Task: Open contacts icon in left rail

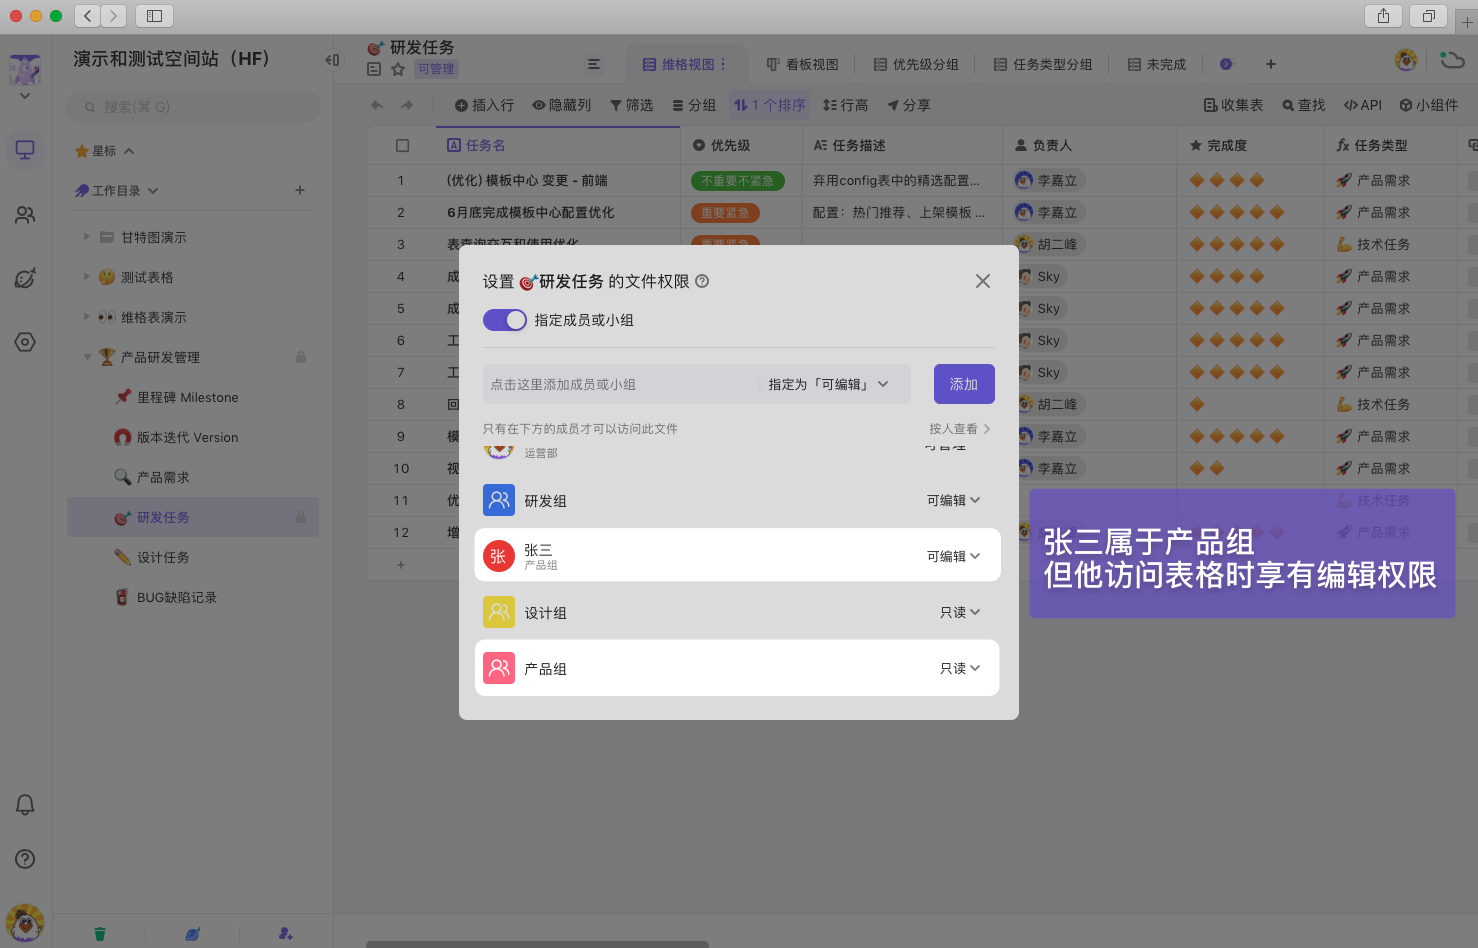Action: [25, 215]
